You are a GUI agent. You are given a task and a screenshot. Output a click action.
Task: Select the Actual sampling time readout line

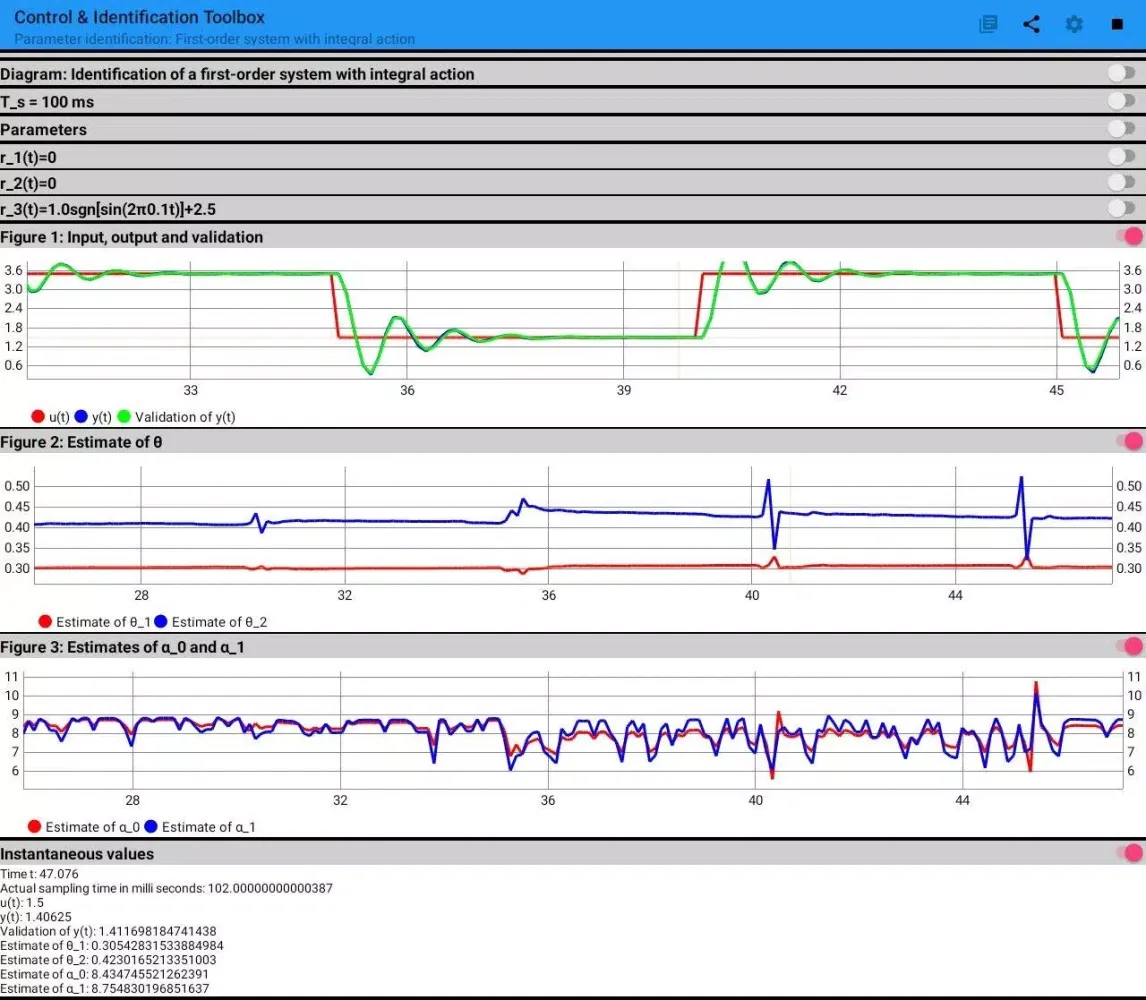(x=167, y=888)
